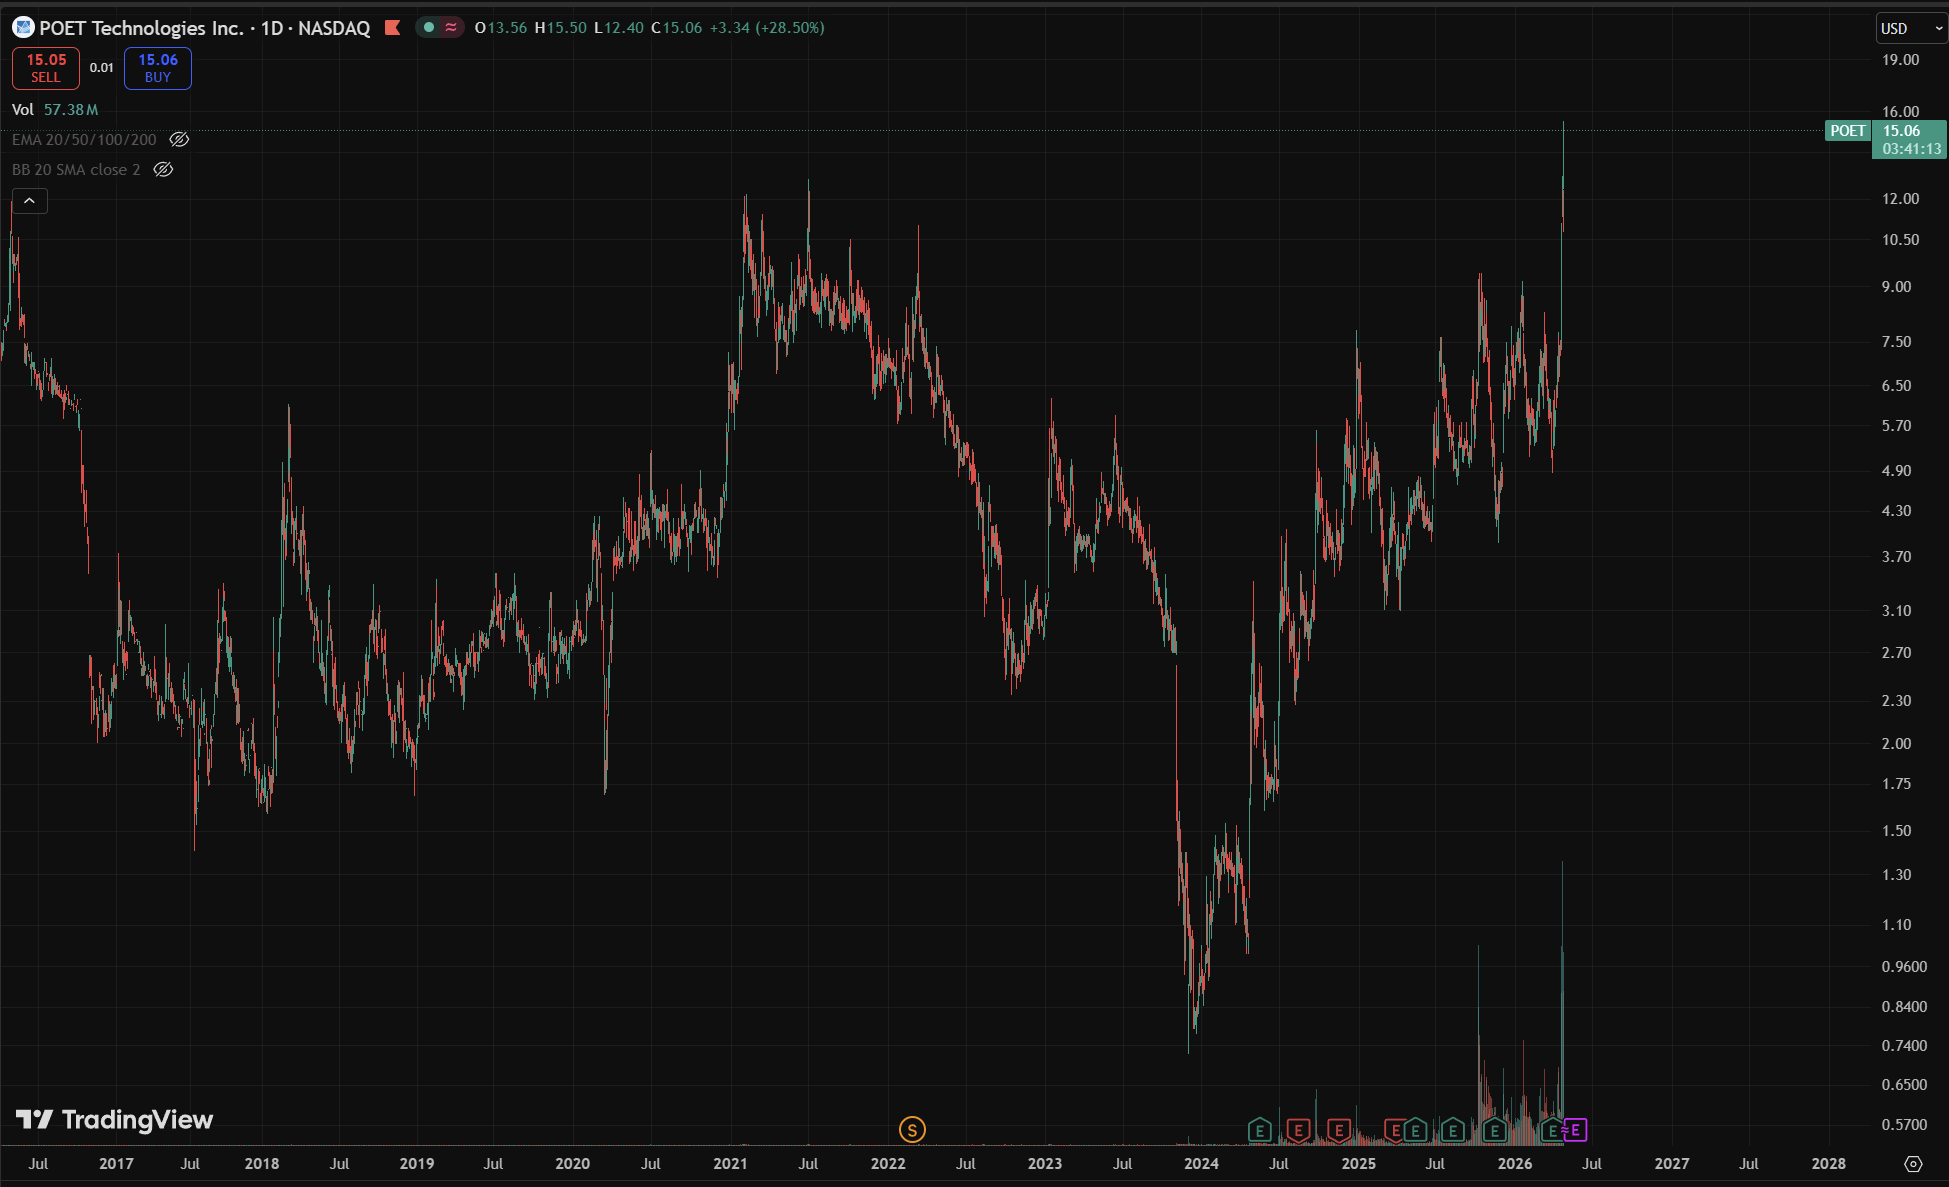1949x1187 pixels.
Task: Click the TradingView logo
Action: (115, 1120)
